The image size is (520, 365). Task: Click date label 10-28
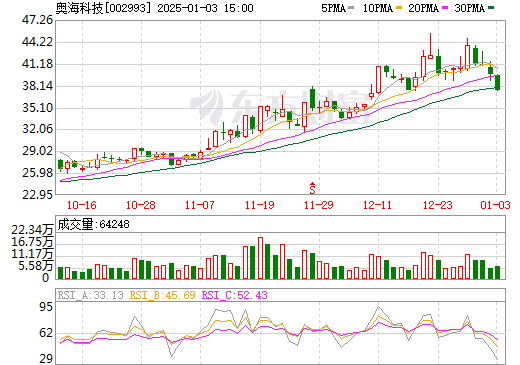141,205
